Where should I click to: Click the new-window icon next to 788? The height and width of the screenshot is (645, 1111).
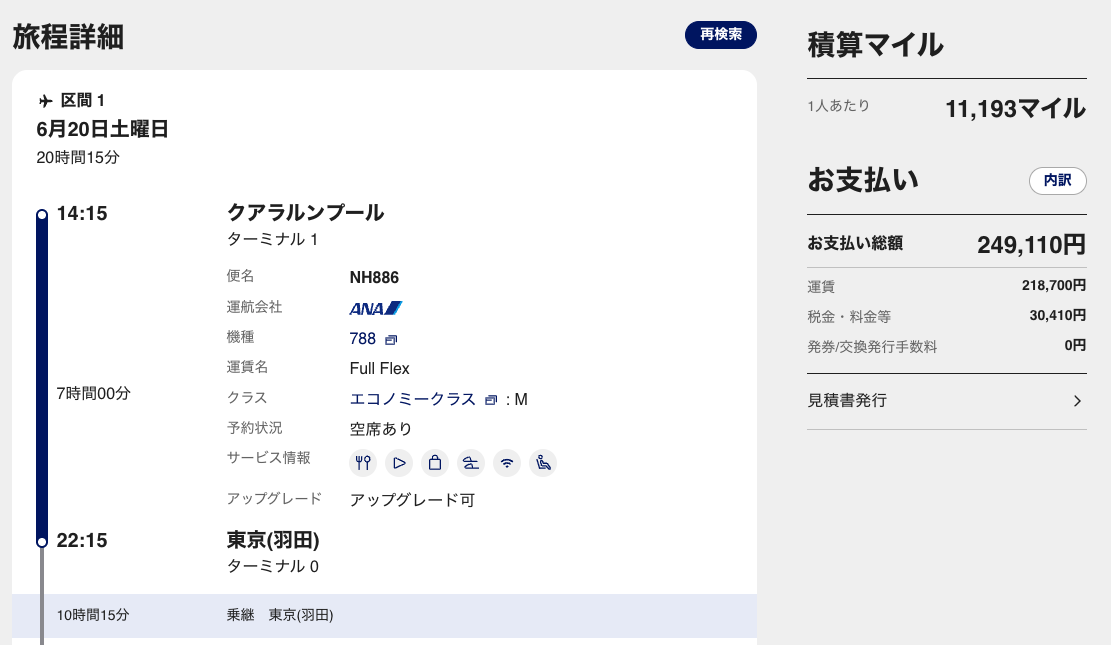[x=391, y=340]
